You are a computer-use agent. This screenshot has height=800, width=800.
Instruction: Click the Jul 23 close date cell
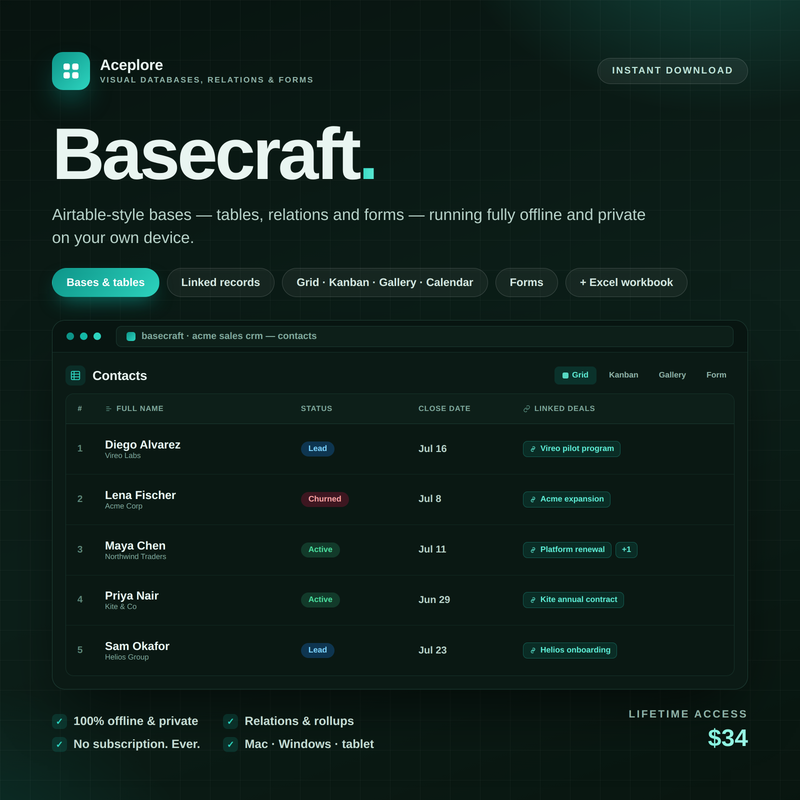(433, 651)
